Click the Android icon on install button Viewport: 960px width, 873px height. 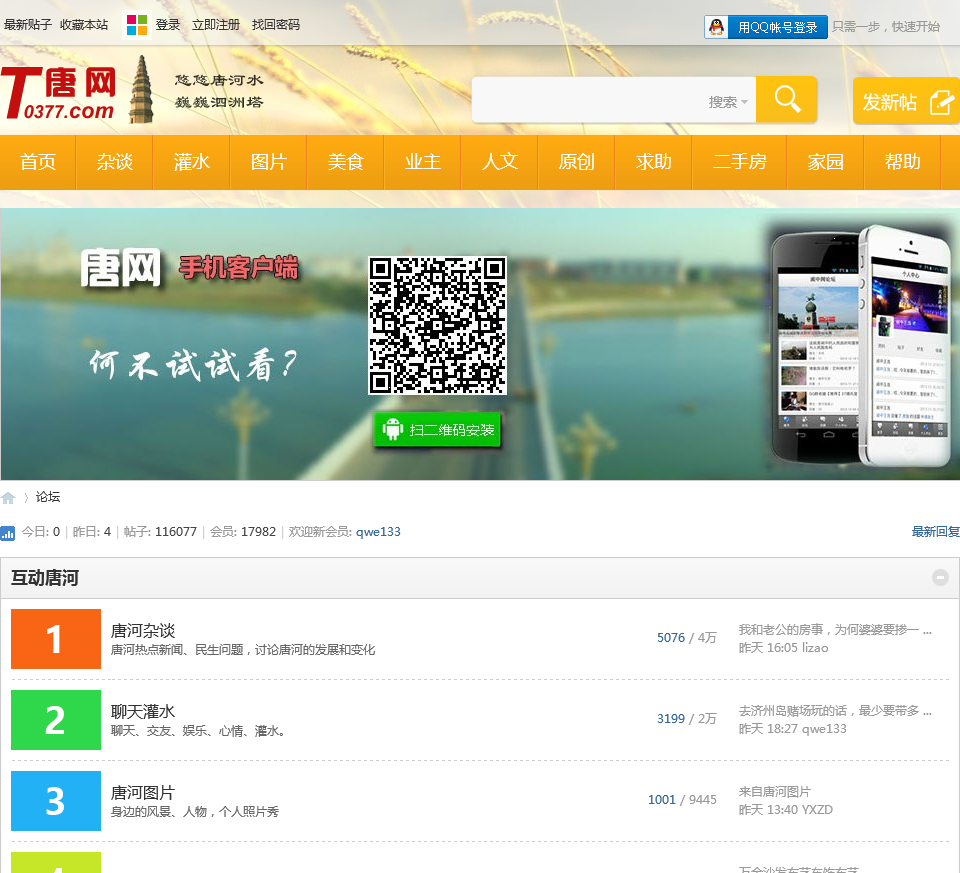[392, 430]
